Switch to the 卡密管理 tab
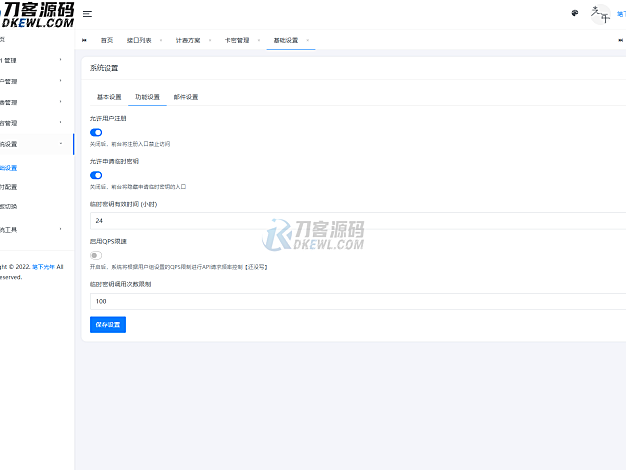The image size is (626, 470). click(237, 40)
